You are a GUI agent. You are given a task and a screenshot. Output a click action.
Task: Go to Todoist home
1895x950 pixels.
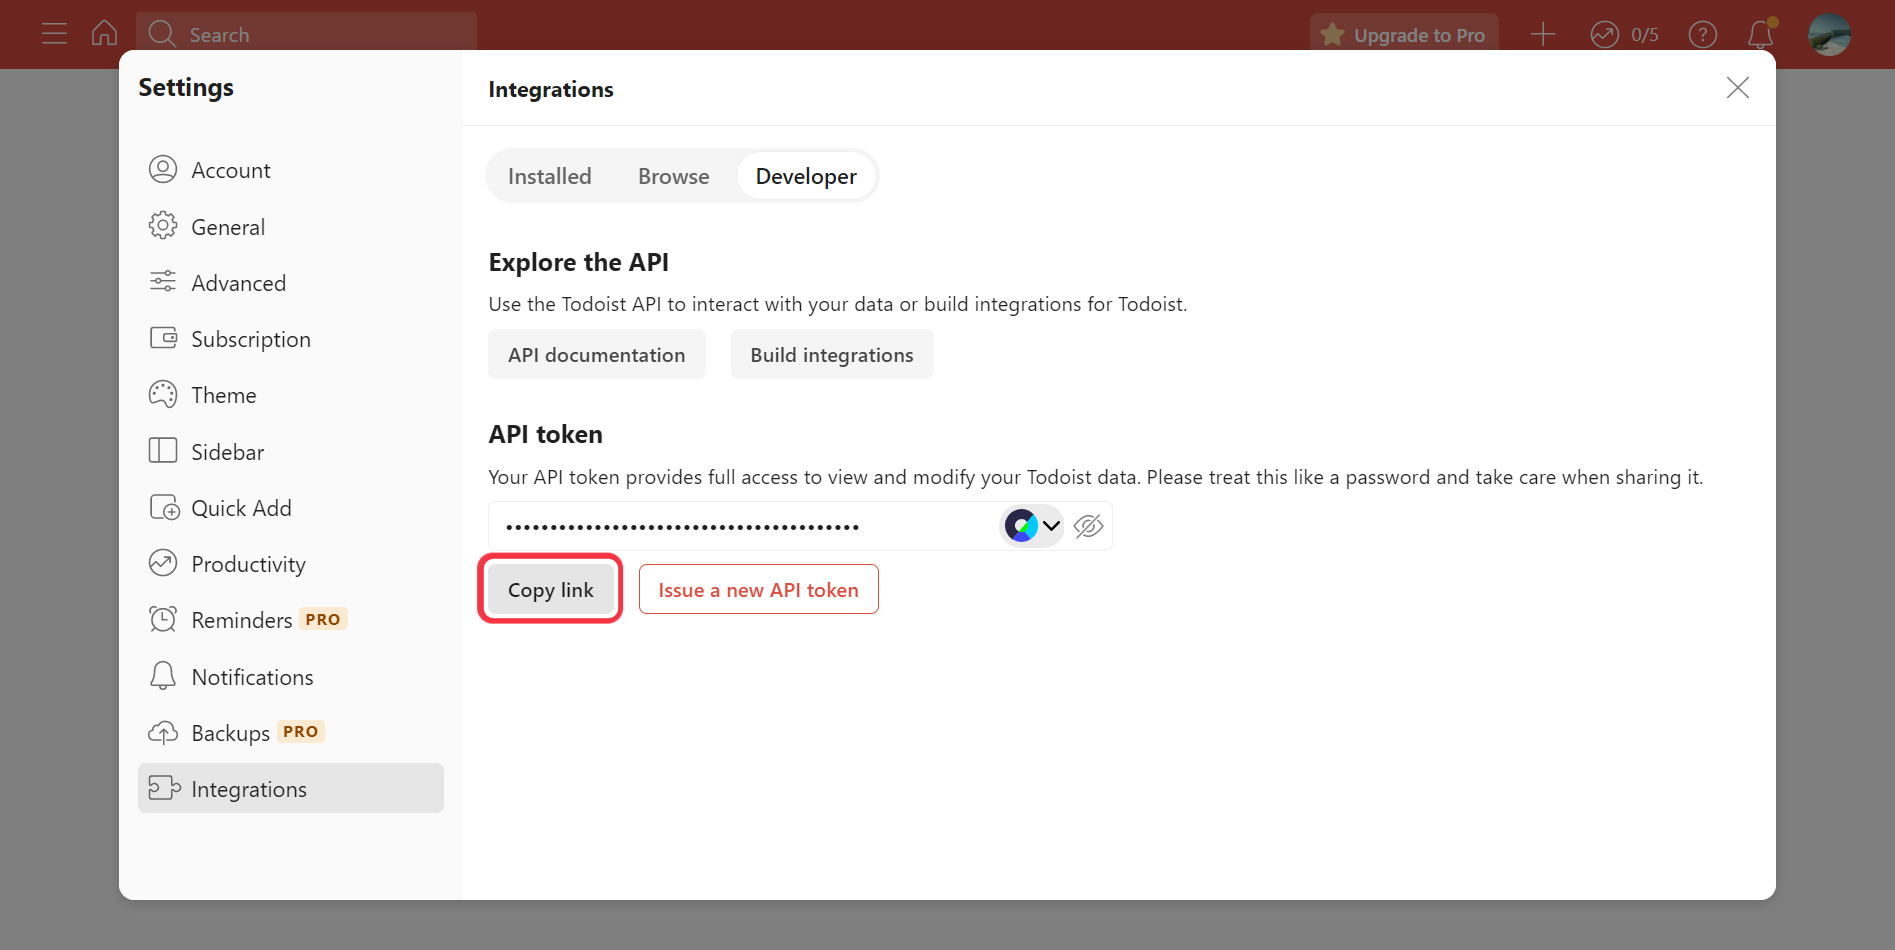click(104, 33)
